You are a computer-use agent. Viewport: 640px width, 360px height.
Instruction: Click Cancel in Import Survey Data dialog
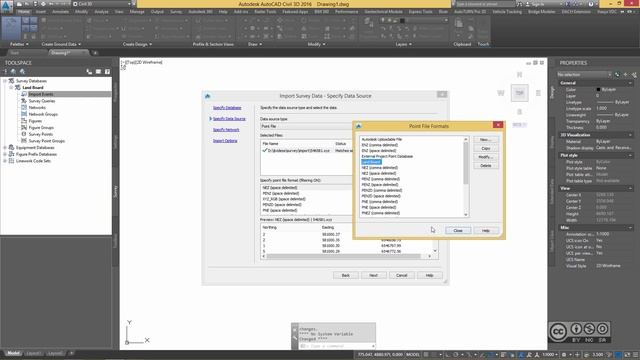pyautogui.click(x=402, y=275)
